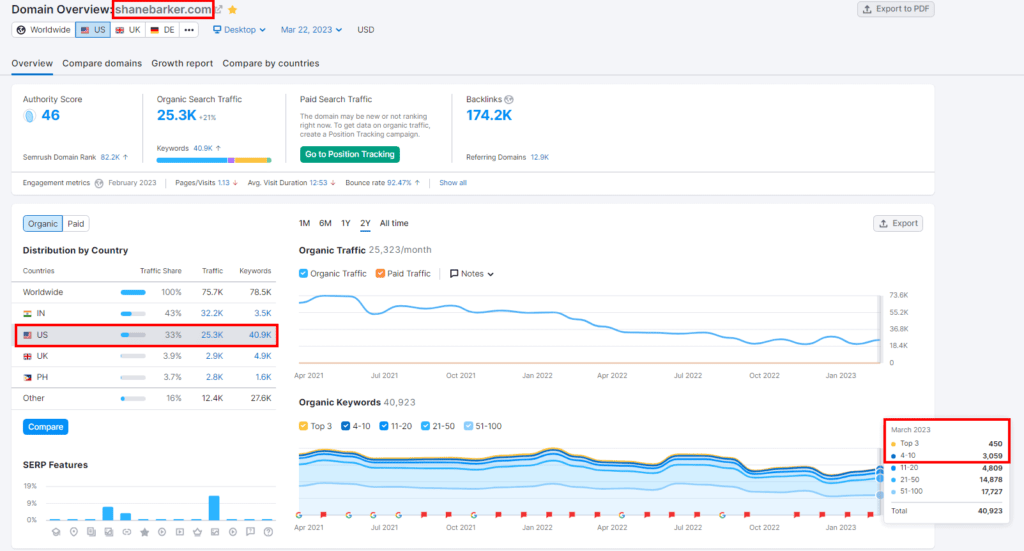Click the Go to Position Tracking button
The image size is (1024, 551).
coord(350,154)
